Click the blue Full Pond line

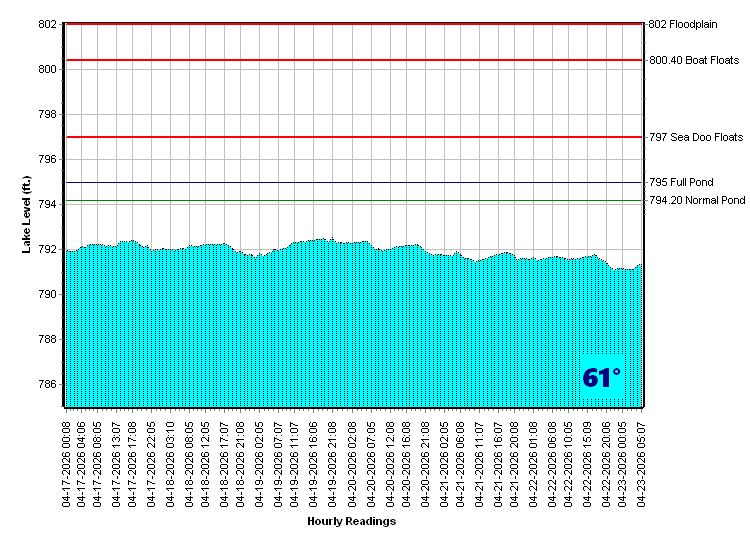tap(350, 183)
